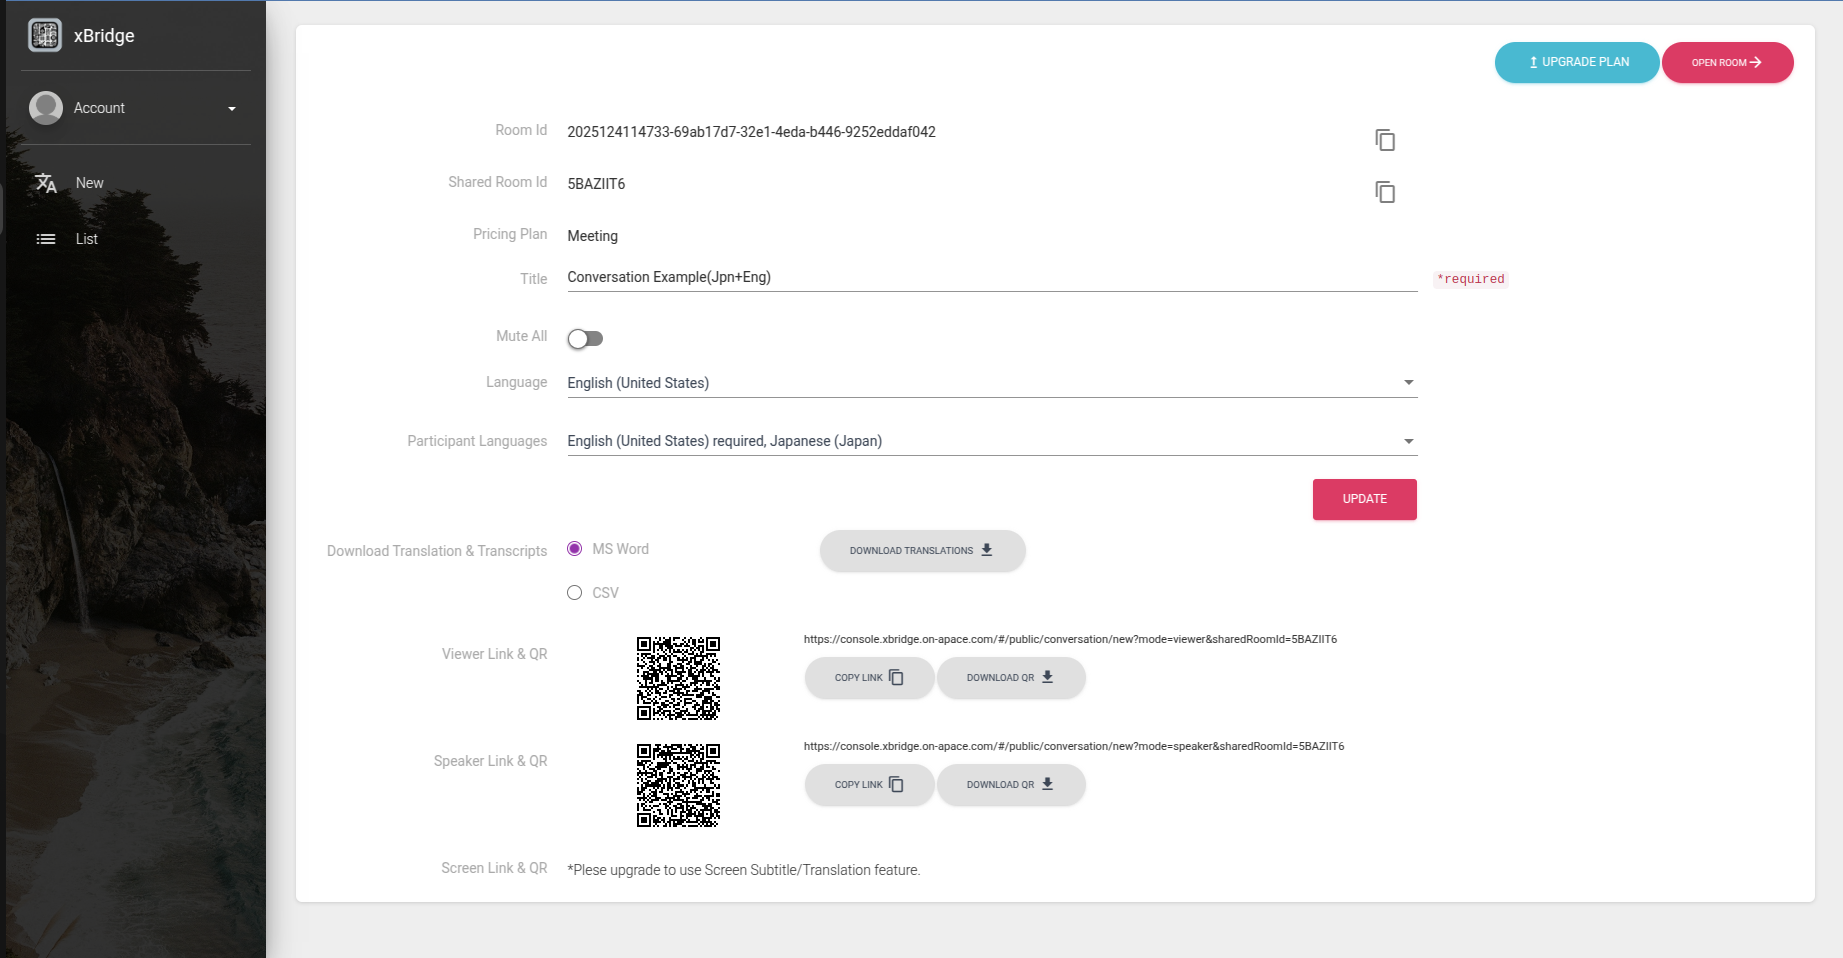The width and height of the screenshot is (1843, 958).
Task: Select the CSV format option
Action: click(575, 593)
